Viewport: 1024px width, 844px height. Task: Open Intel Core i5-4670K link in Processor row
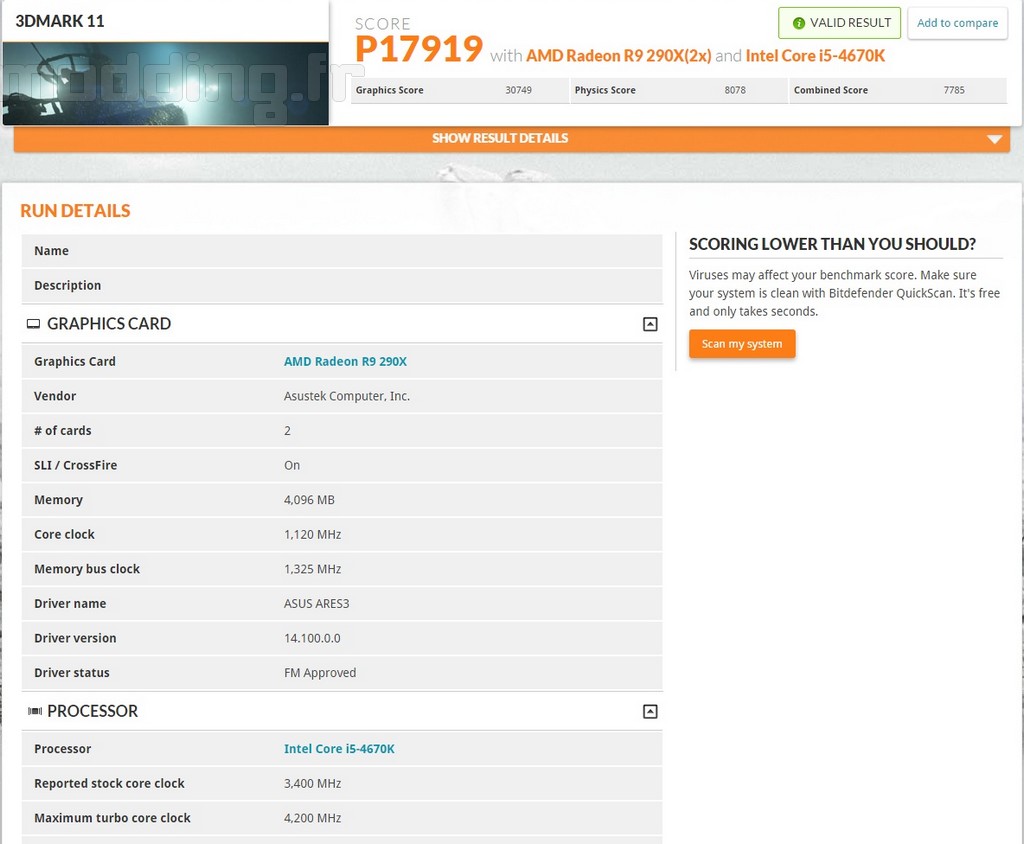coord(339,749)
